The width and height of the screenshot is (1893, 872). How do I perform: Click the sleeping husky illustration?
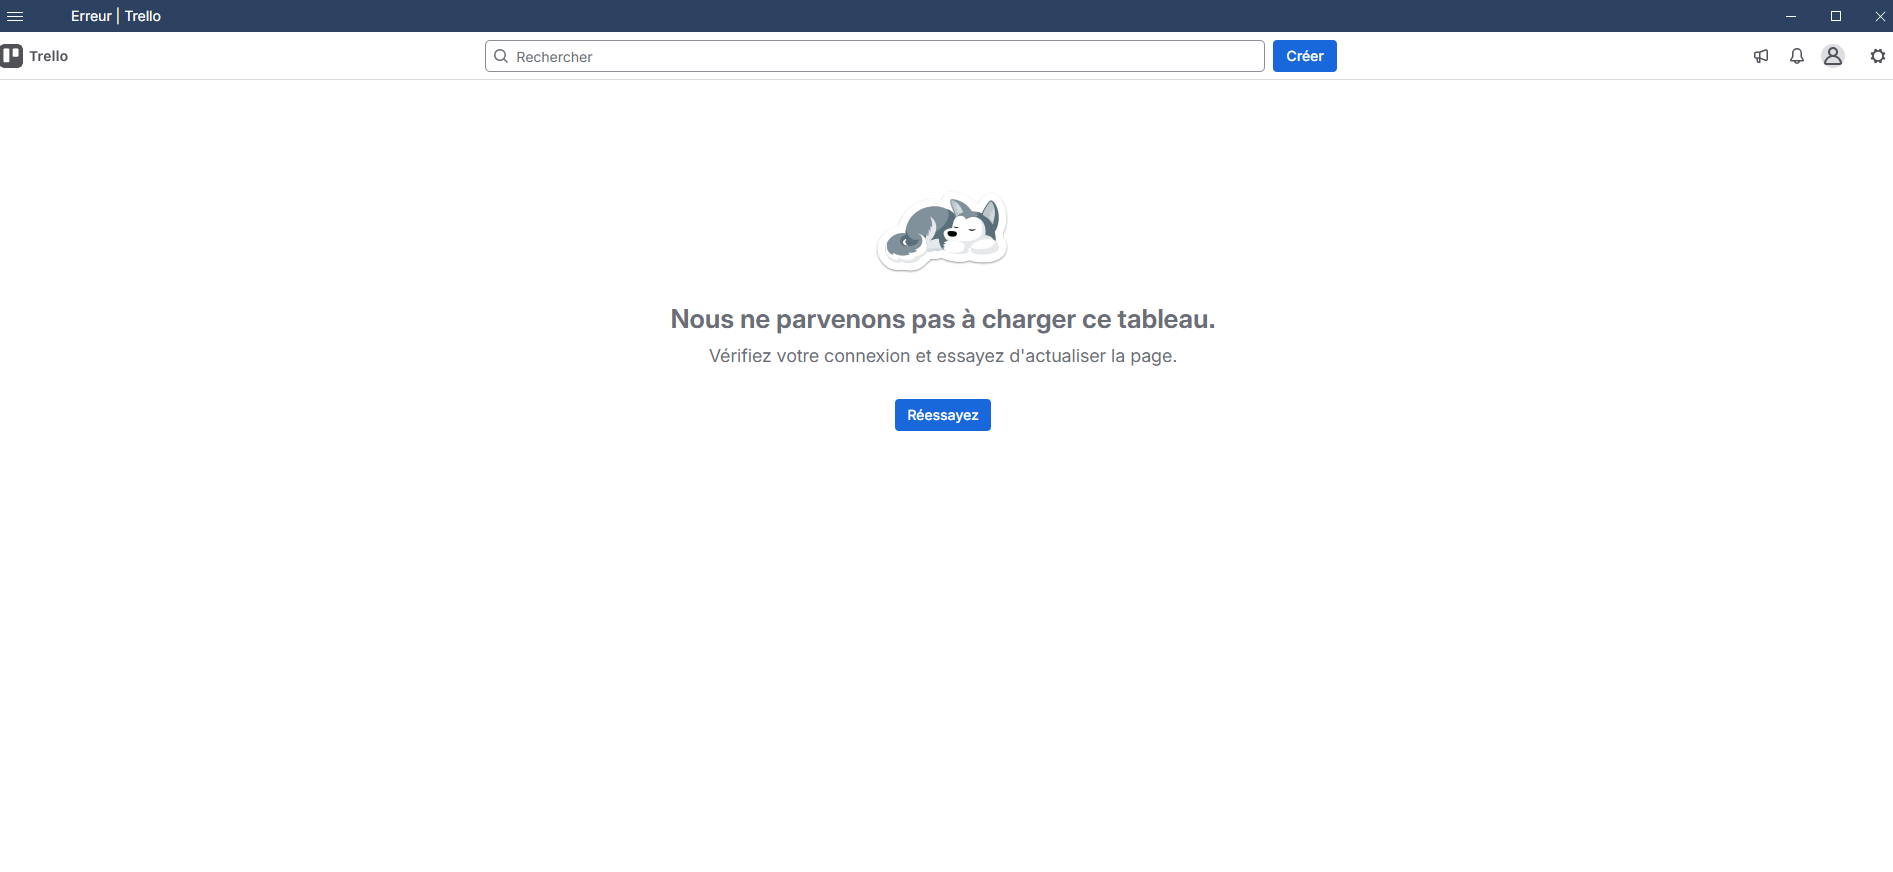(x=942, y=231)
